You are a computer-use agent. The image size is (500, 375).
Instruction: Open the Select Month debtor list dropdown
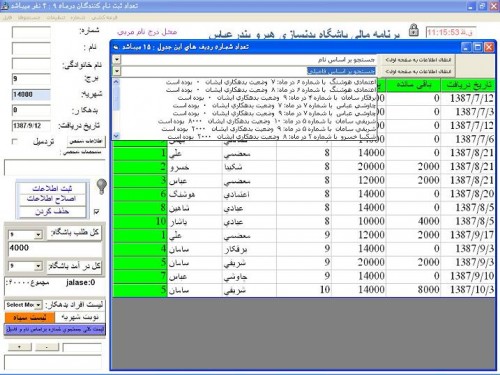coord(38,305)
